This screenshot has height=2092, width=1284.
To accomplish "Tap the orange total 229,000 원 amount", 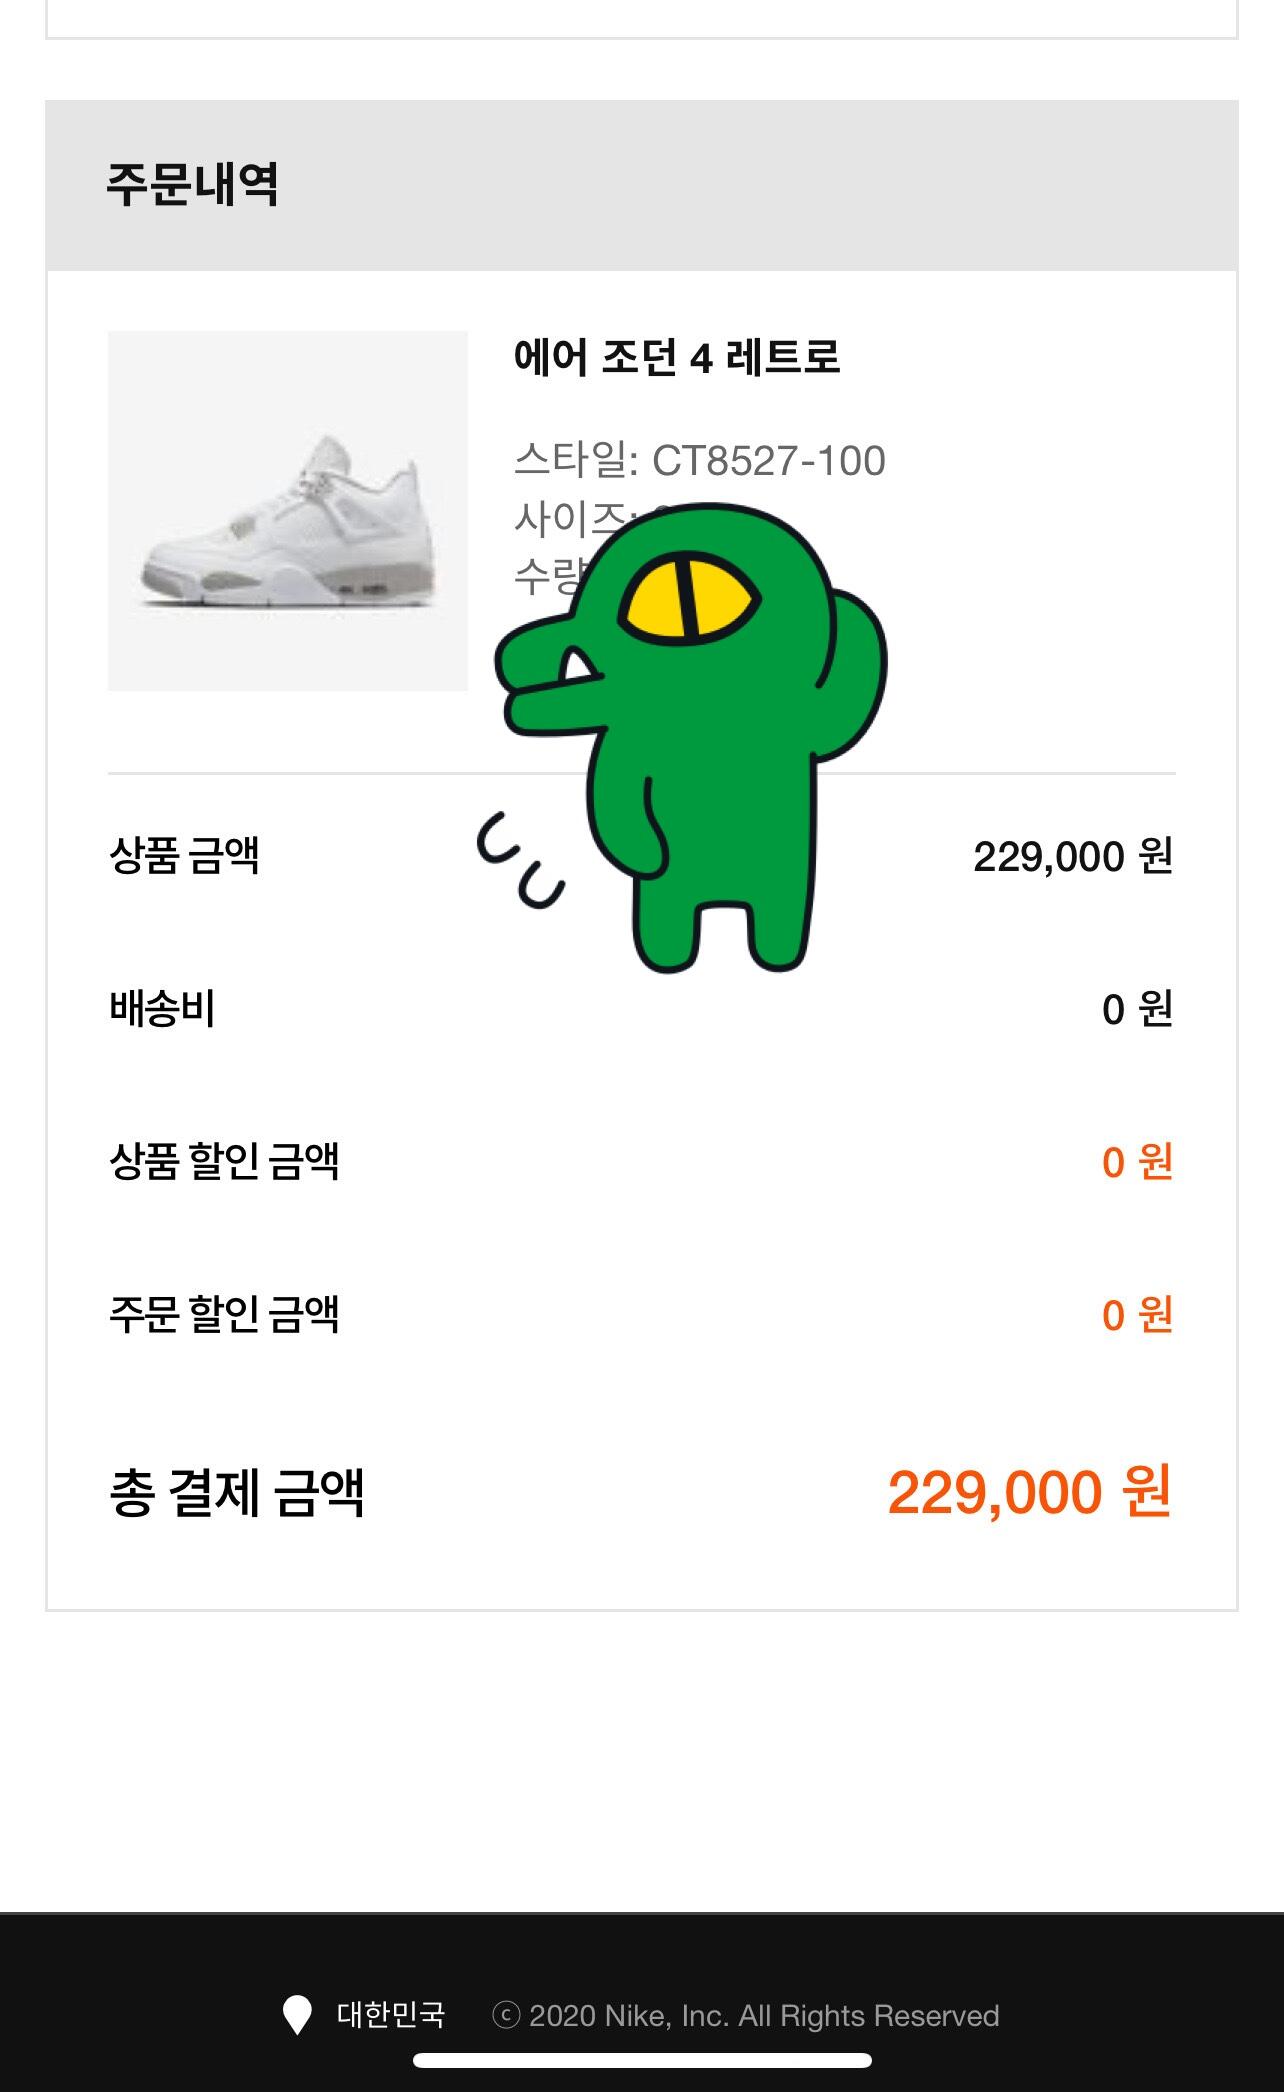I will point(1029,1492).
